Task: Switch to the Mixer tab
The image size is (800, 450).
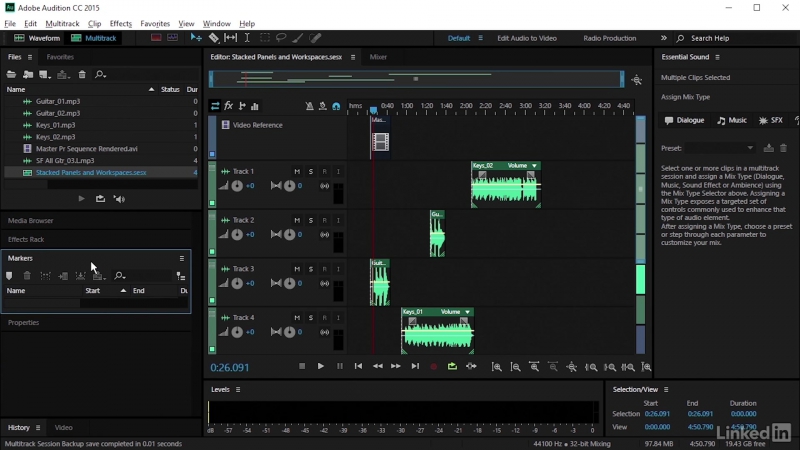Action: click(x=378, y=57)
